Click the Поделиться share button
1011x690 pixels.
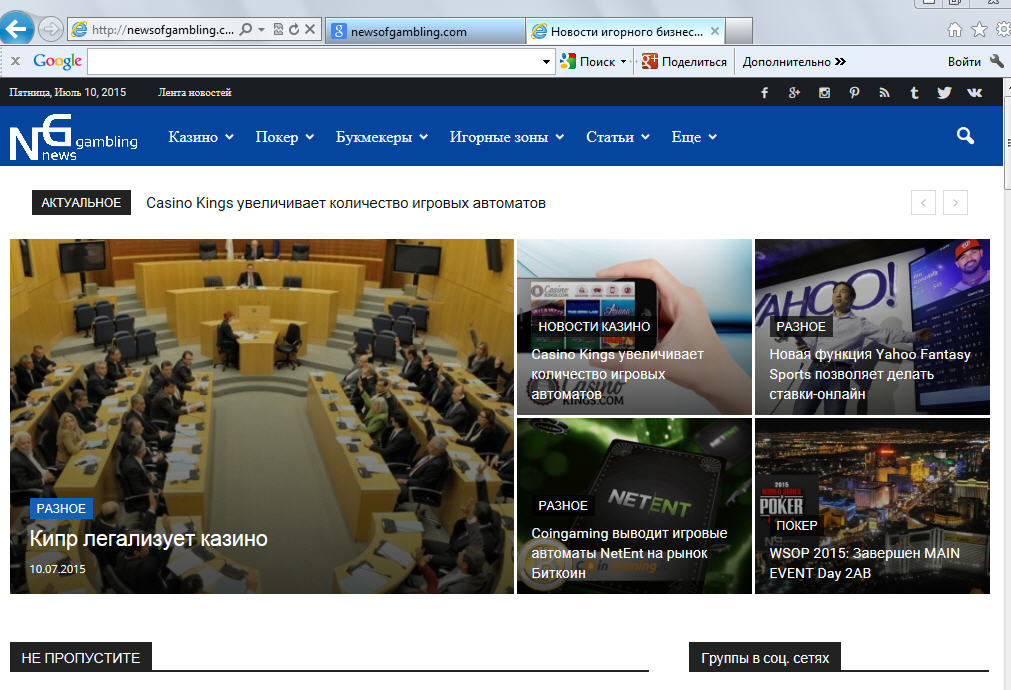pyautogui.click(x=685, y=62)
